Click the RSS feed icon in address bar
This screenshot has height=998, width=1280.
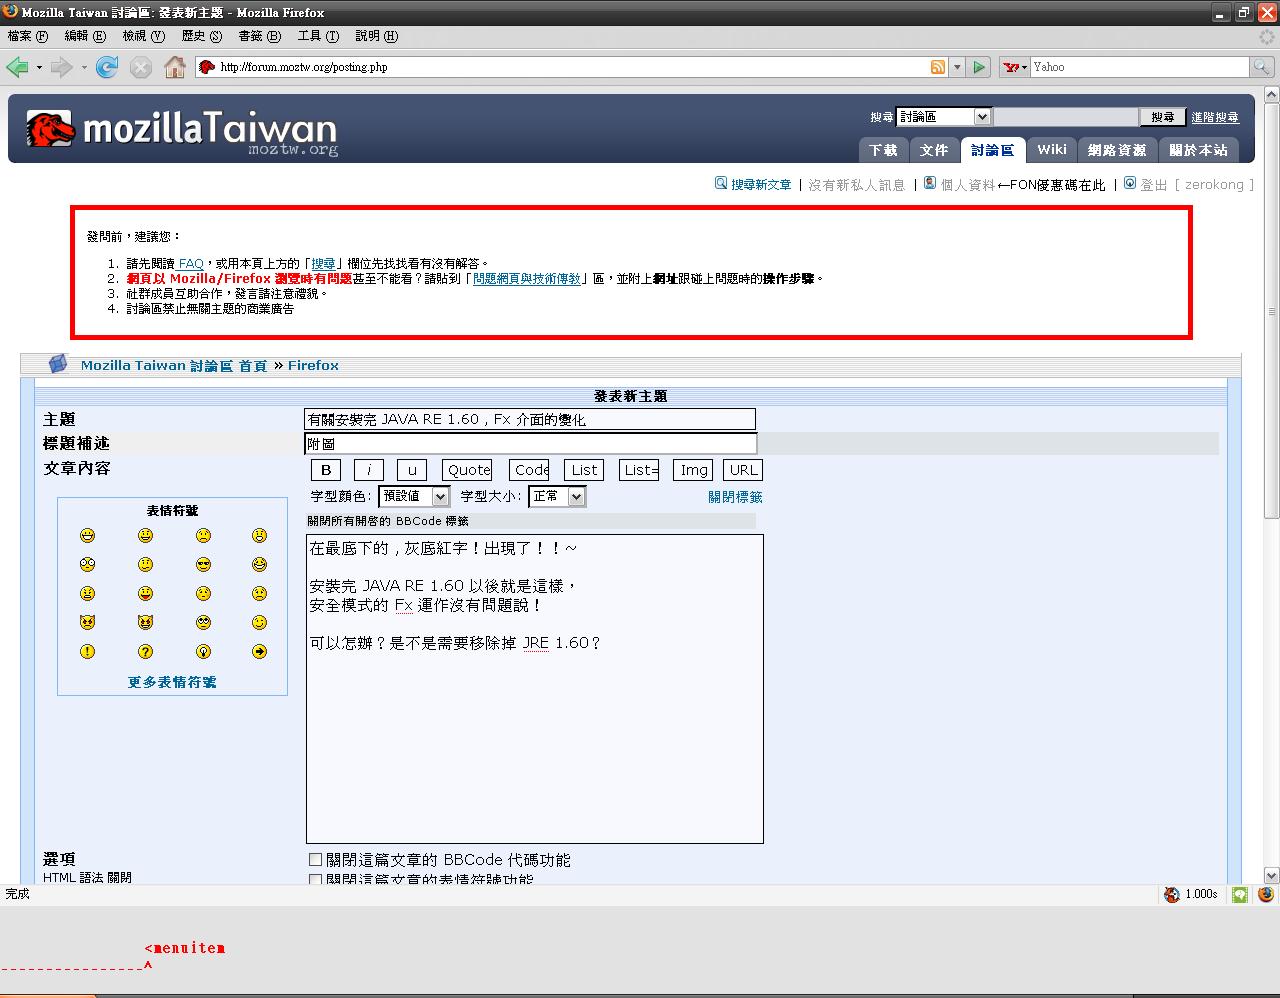coord(937,67)
